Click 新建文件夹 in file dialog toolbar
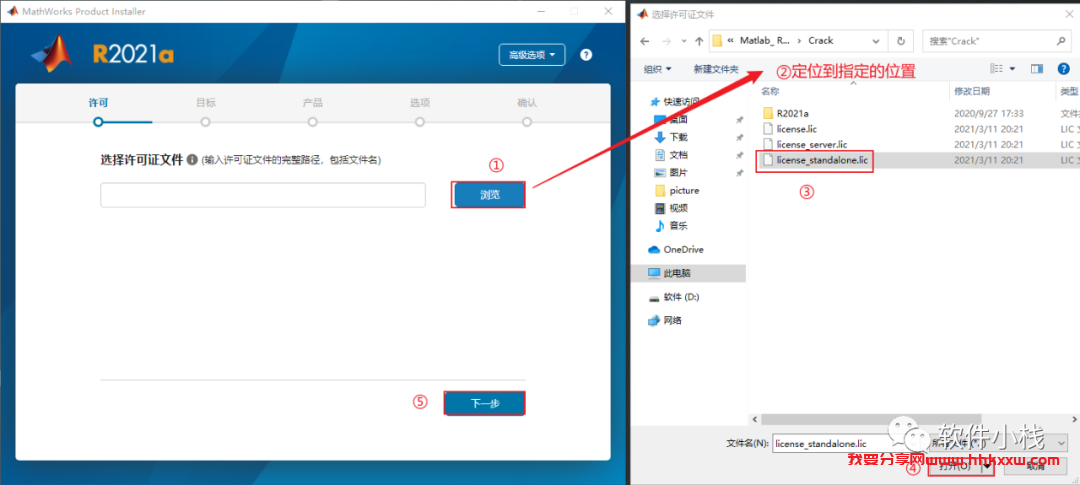This screenshot has height=485, width=1080. (716, 69)
